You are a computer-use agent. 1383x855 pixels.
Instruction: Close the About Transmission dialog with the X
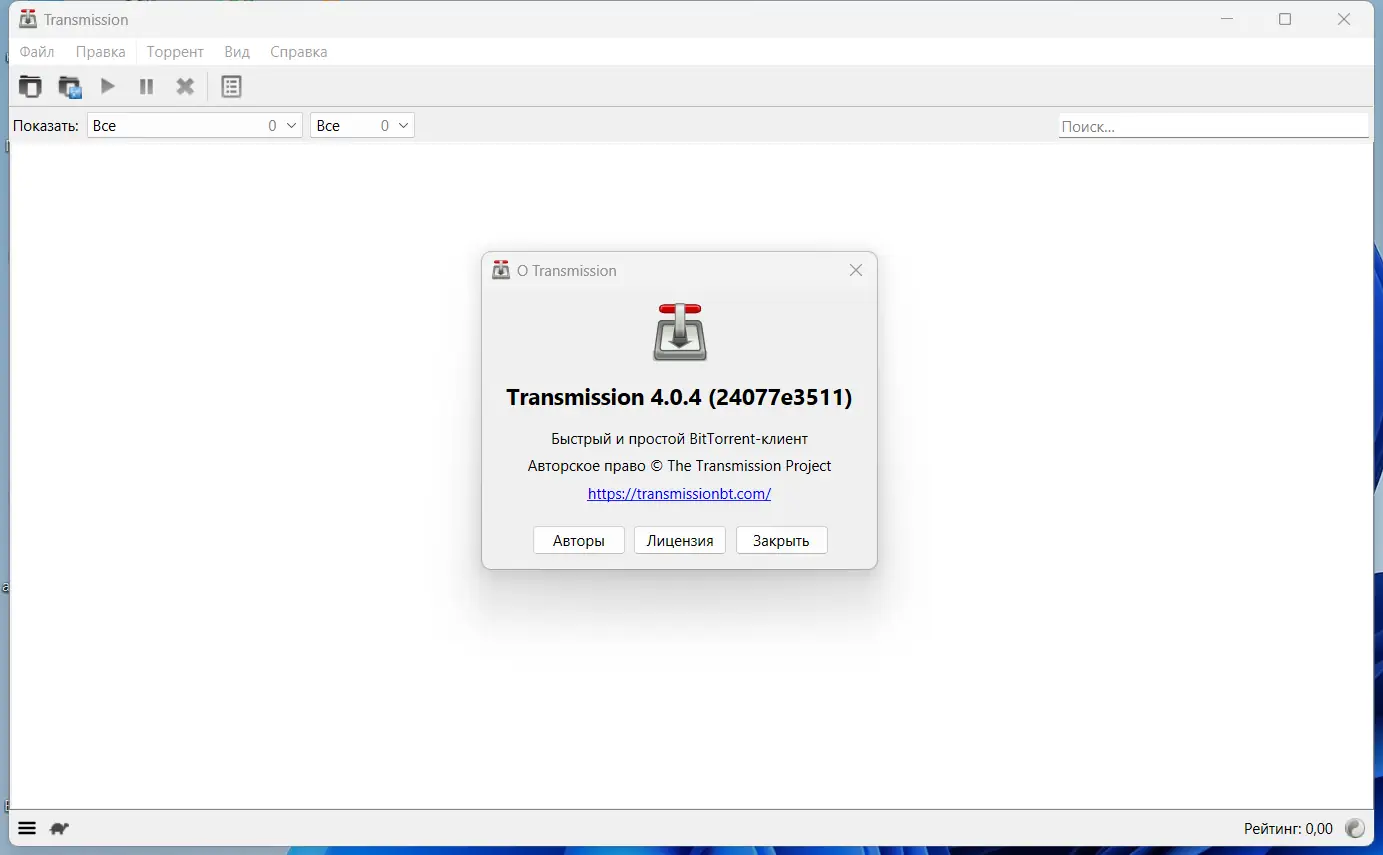(x=856, y=270)
